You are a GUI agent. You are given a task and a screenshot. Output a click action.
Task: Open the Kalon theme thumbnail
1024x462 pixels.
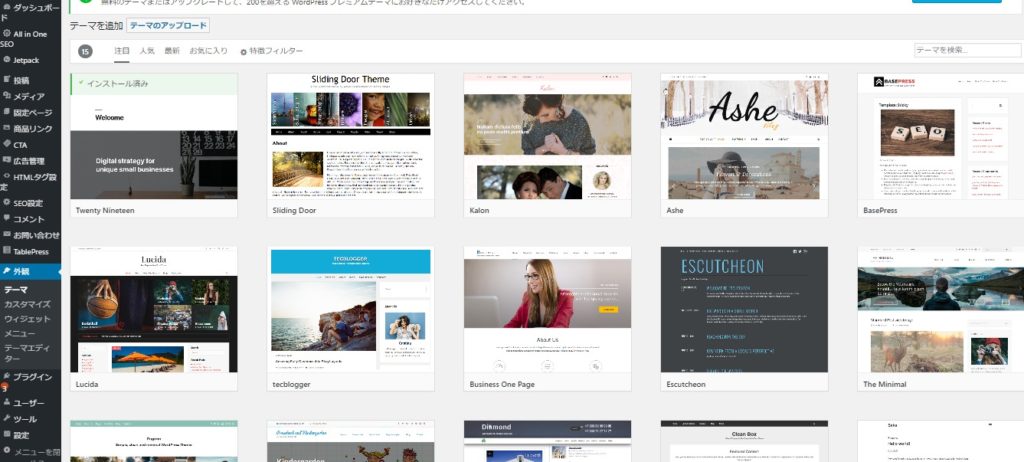click(547, 136)
